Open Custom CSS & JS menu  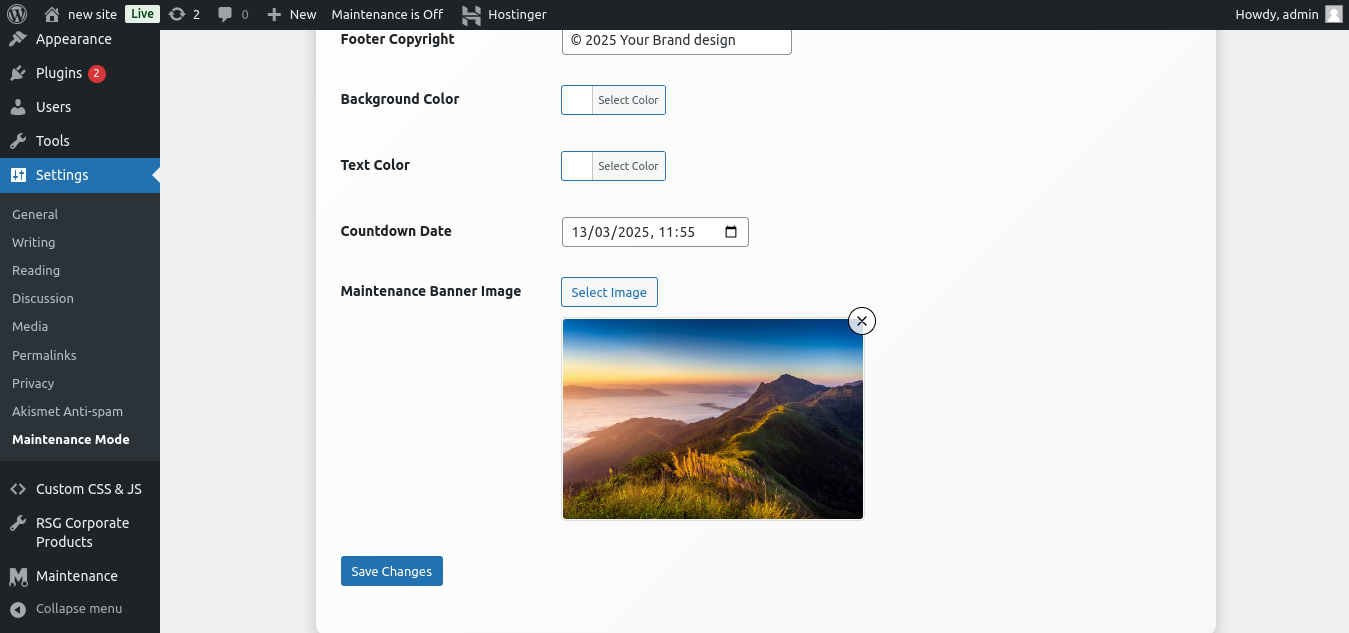click(88, 489)
